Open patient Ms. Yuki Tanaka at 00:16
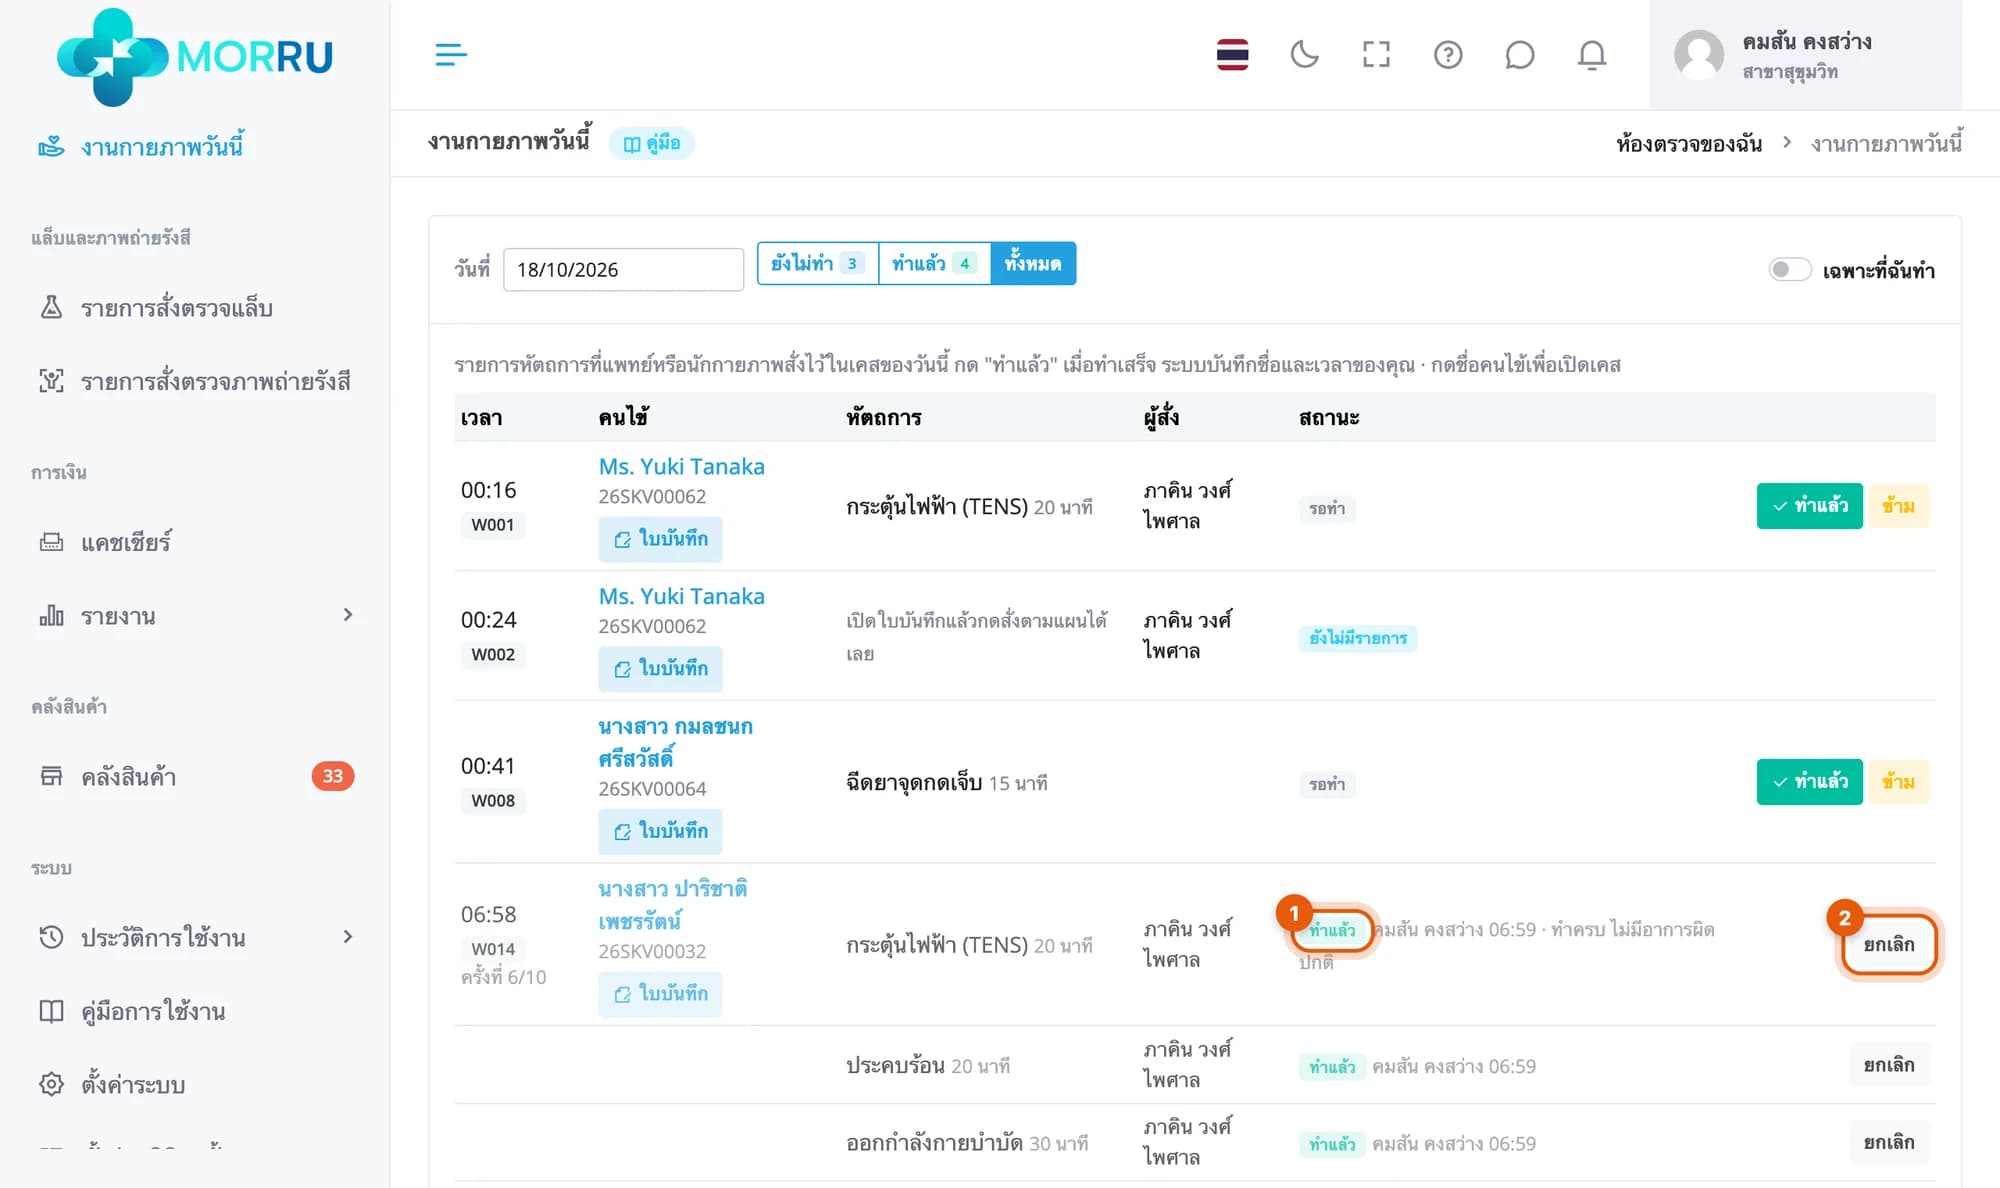This screenshot has width=2000, height=1188. tap(681, 467)
